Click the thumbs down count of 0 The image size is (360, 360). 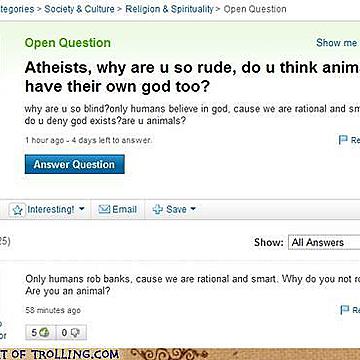64,333
